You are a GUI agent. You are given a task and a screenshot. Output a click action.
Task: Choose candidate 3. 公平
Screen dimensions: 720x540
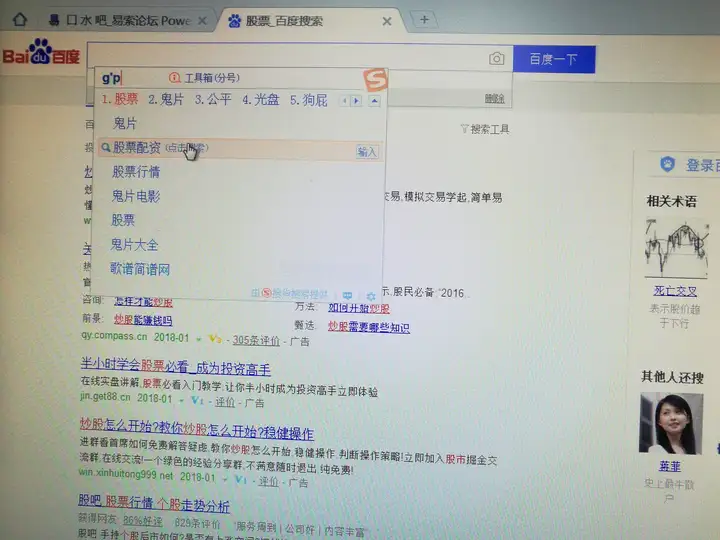click(x=213, y=100)
